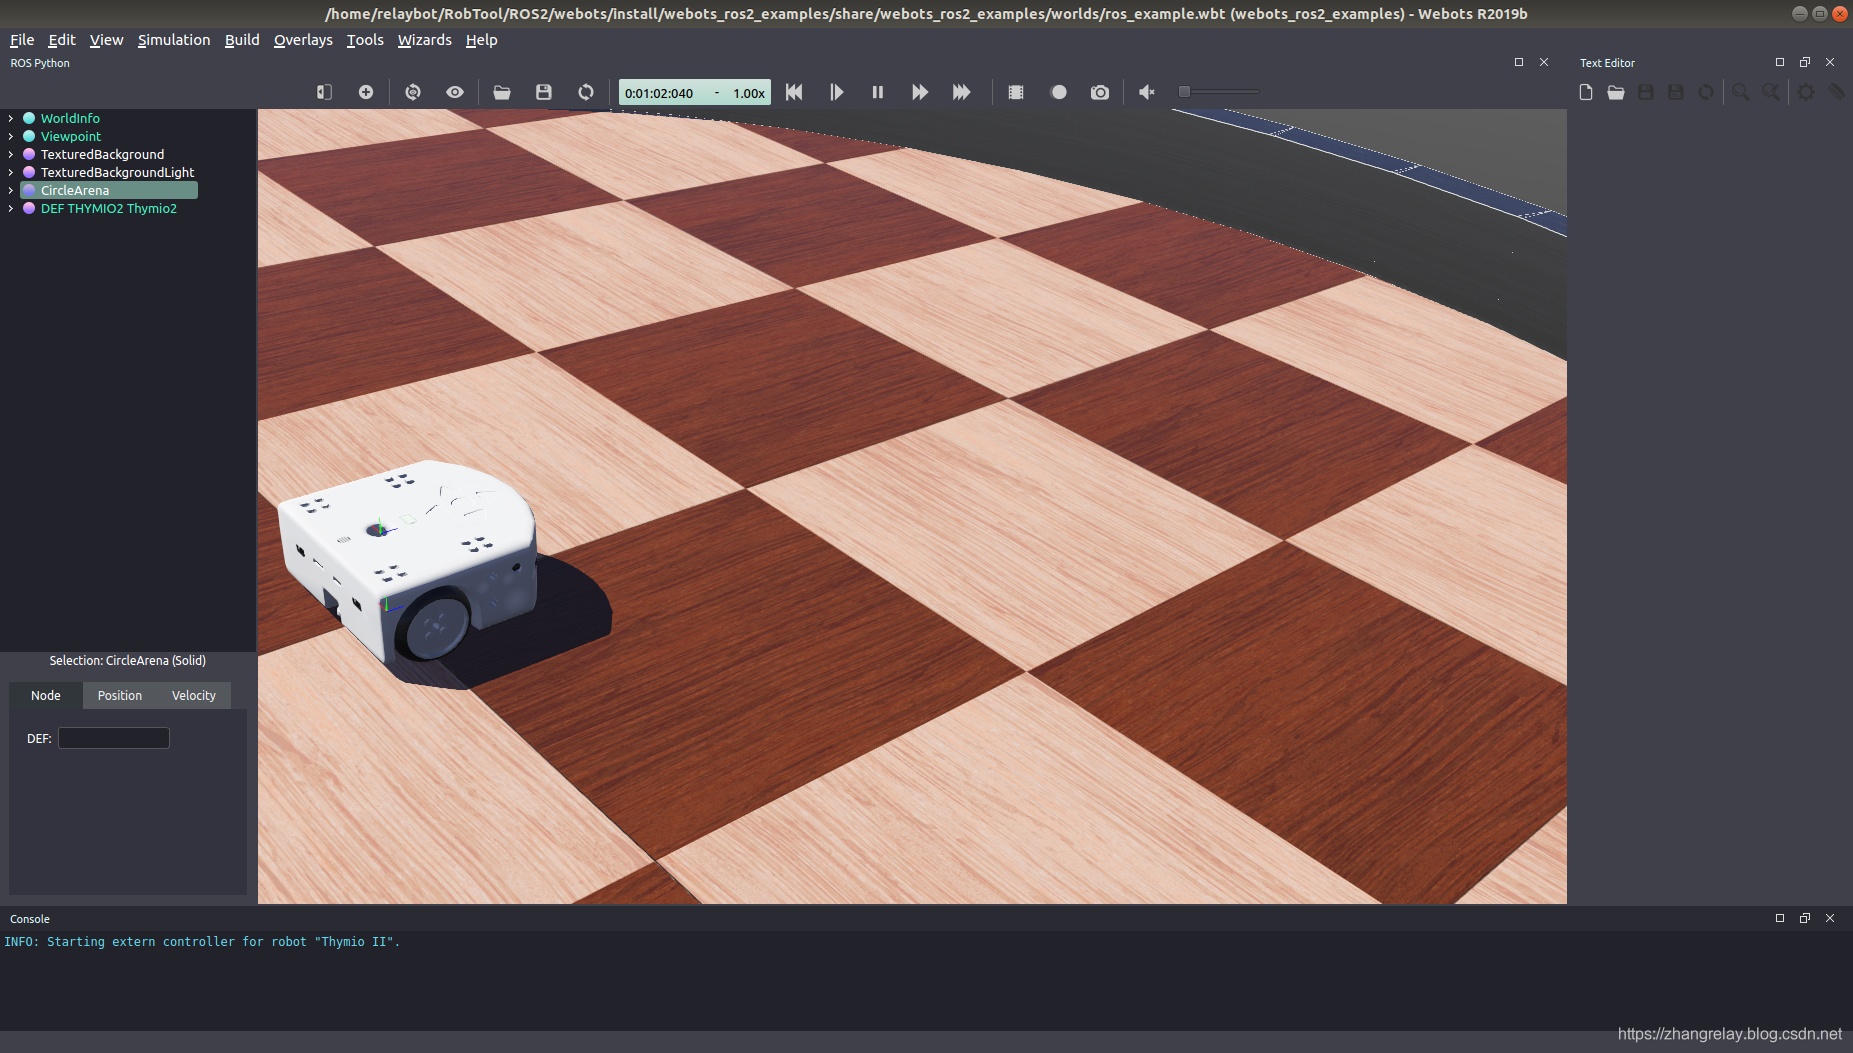Toggle the eye view options icon

click(x=455, y=92)
